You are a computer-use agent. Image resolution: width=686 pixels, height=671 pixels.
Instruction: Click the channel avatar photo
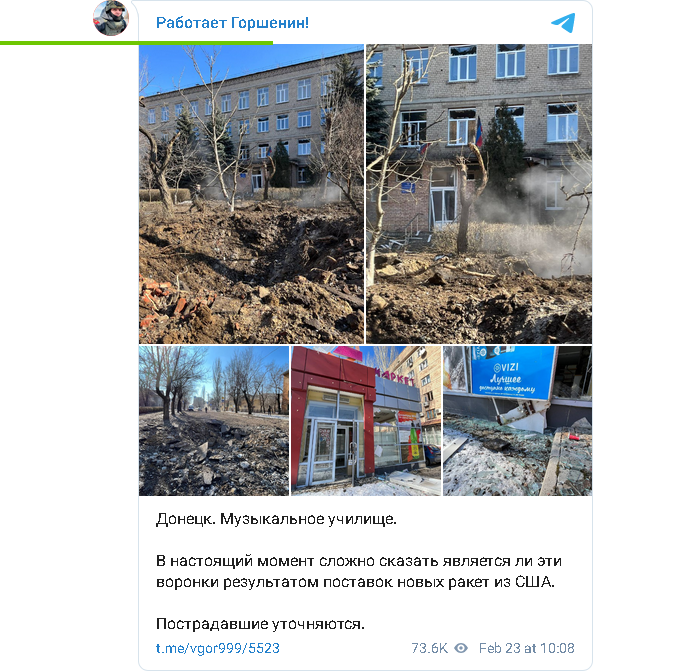[x=111, y=18]
